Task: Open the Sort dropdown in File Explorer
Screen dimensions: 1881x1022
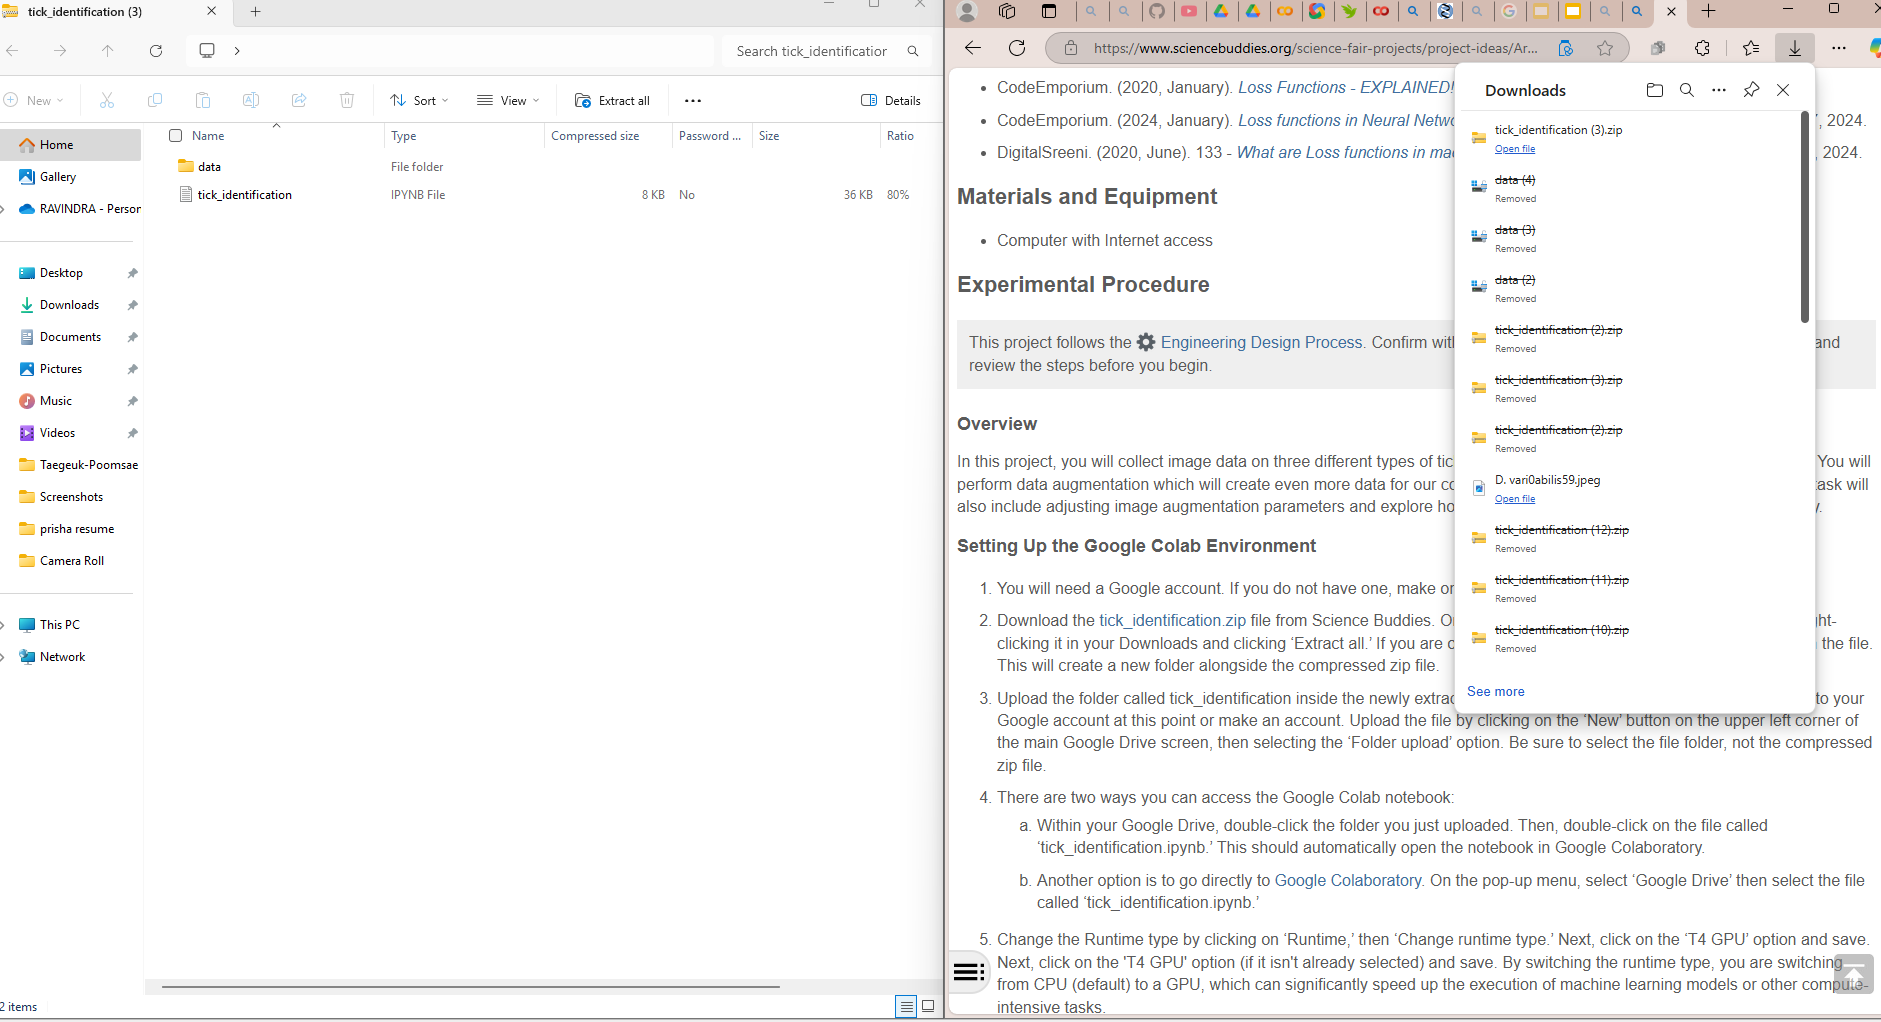Action: (x=420, y=100)
